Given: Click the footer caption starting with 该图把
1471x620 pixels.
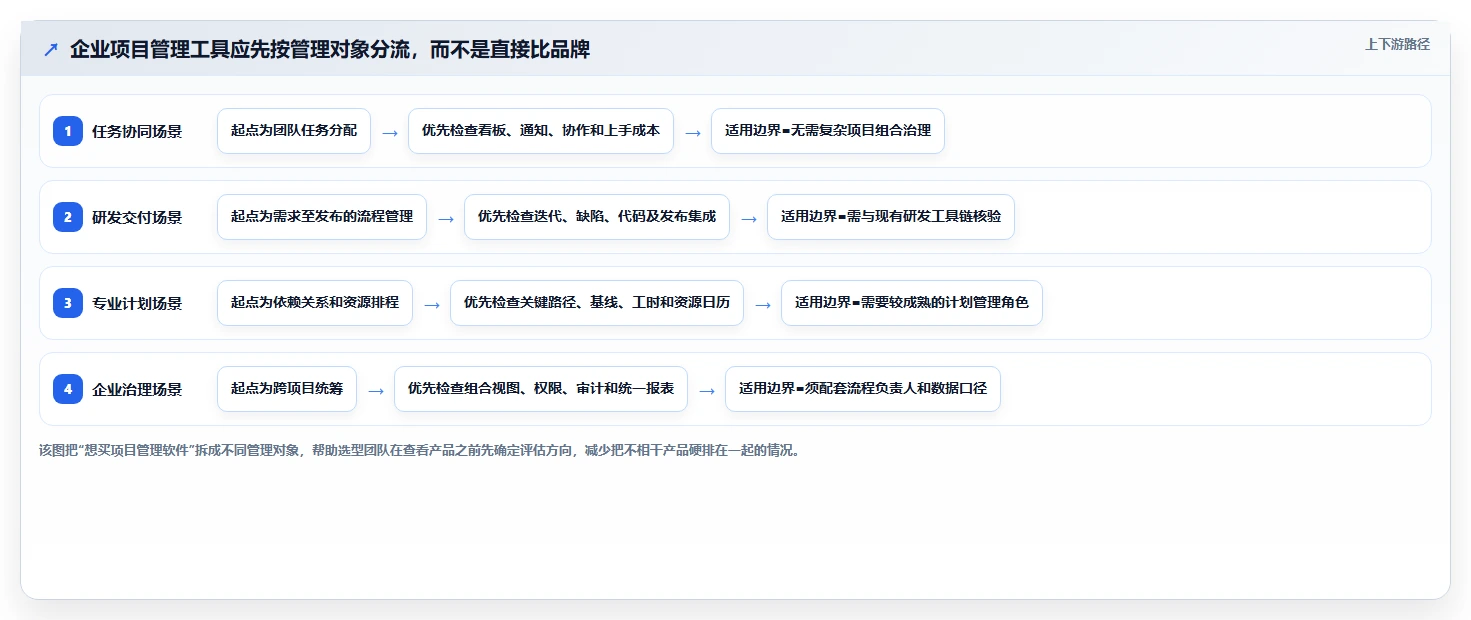Looking at the screenshot, I should [x=419, y=451].
